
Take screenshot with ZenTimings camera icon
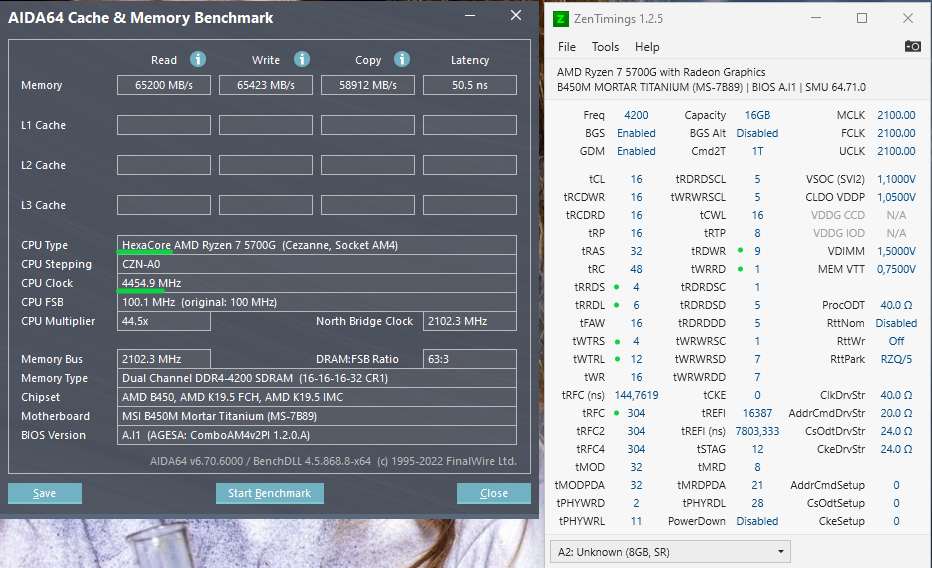click(912, 46)
